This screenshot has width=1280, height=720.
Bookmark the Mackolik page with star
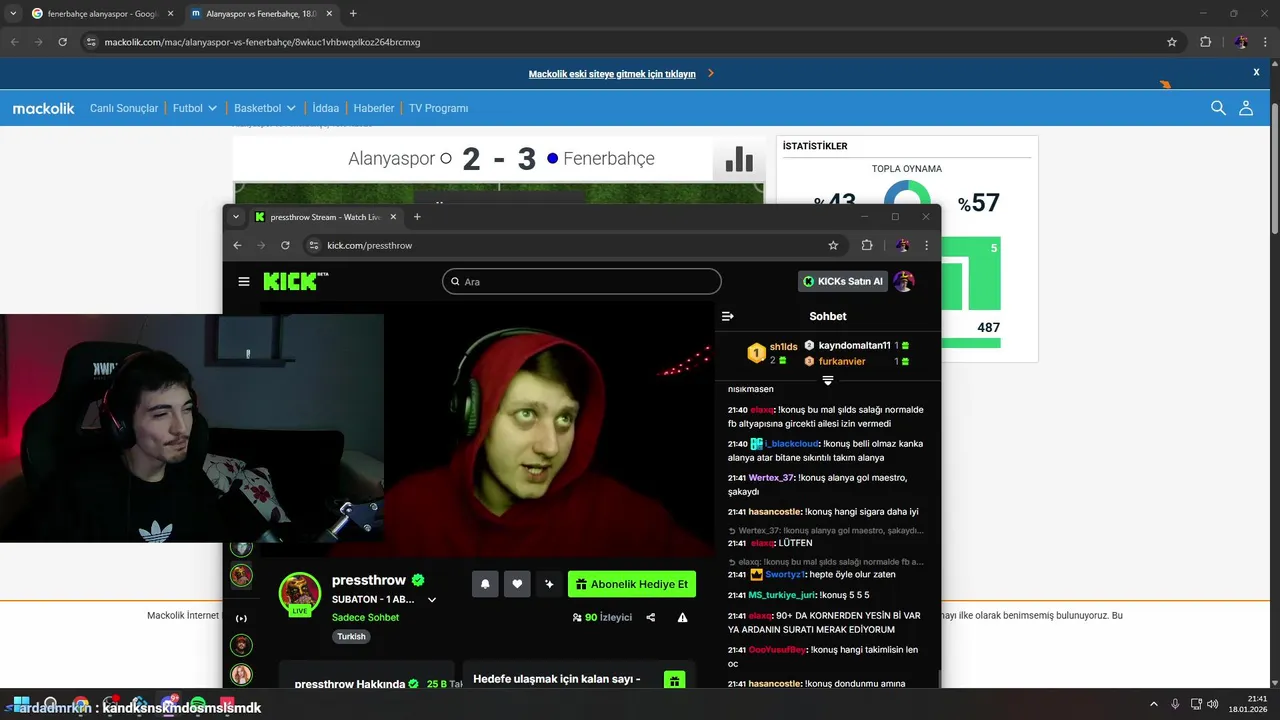(1172, 42)
